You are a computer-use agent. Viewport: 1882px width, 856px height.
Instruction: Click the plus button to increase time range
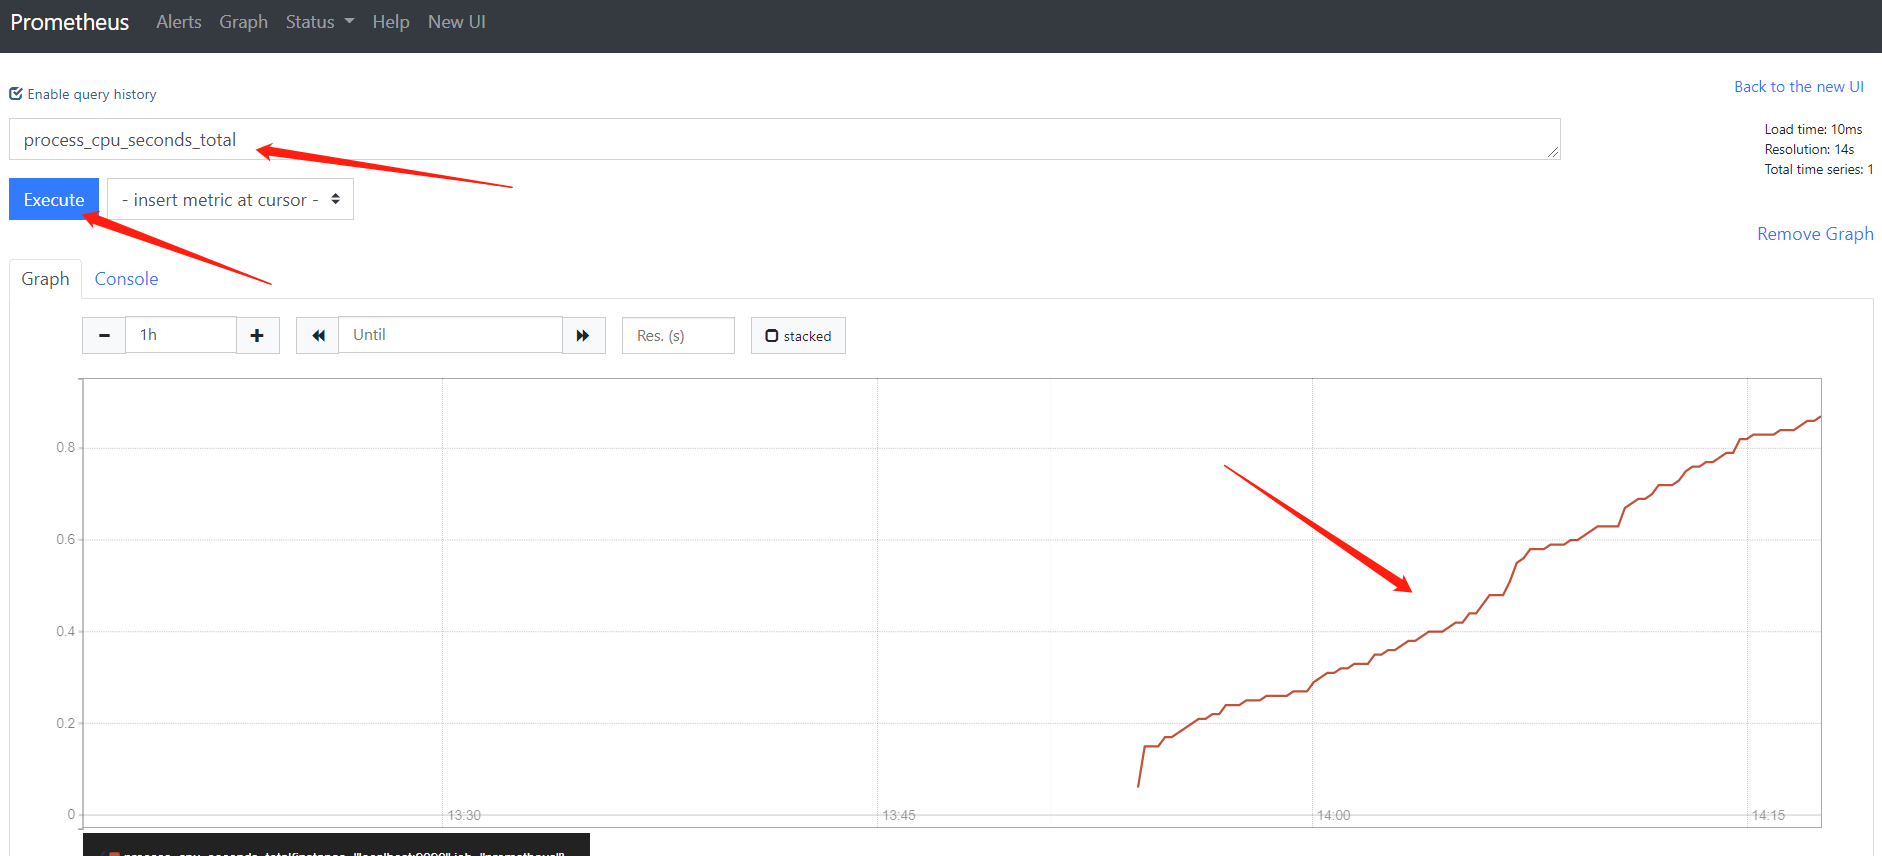258,335
